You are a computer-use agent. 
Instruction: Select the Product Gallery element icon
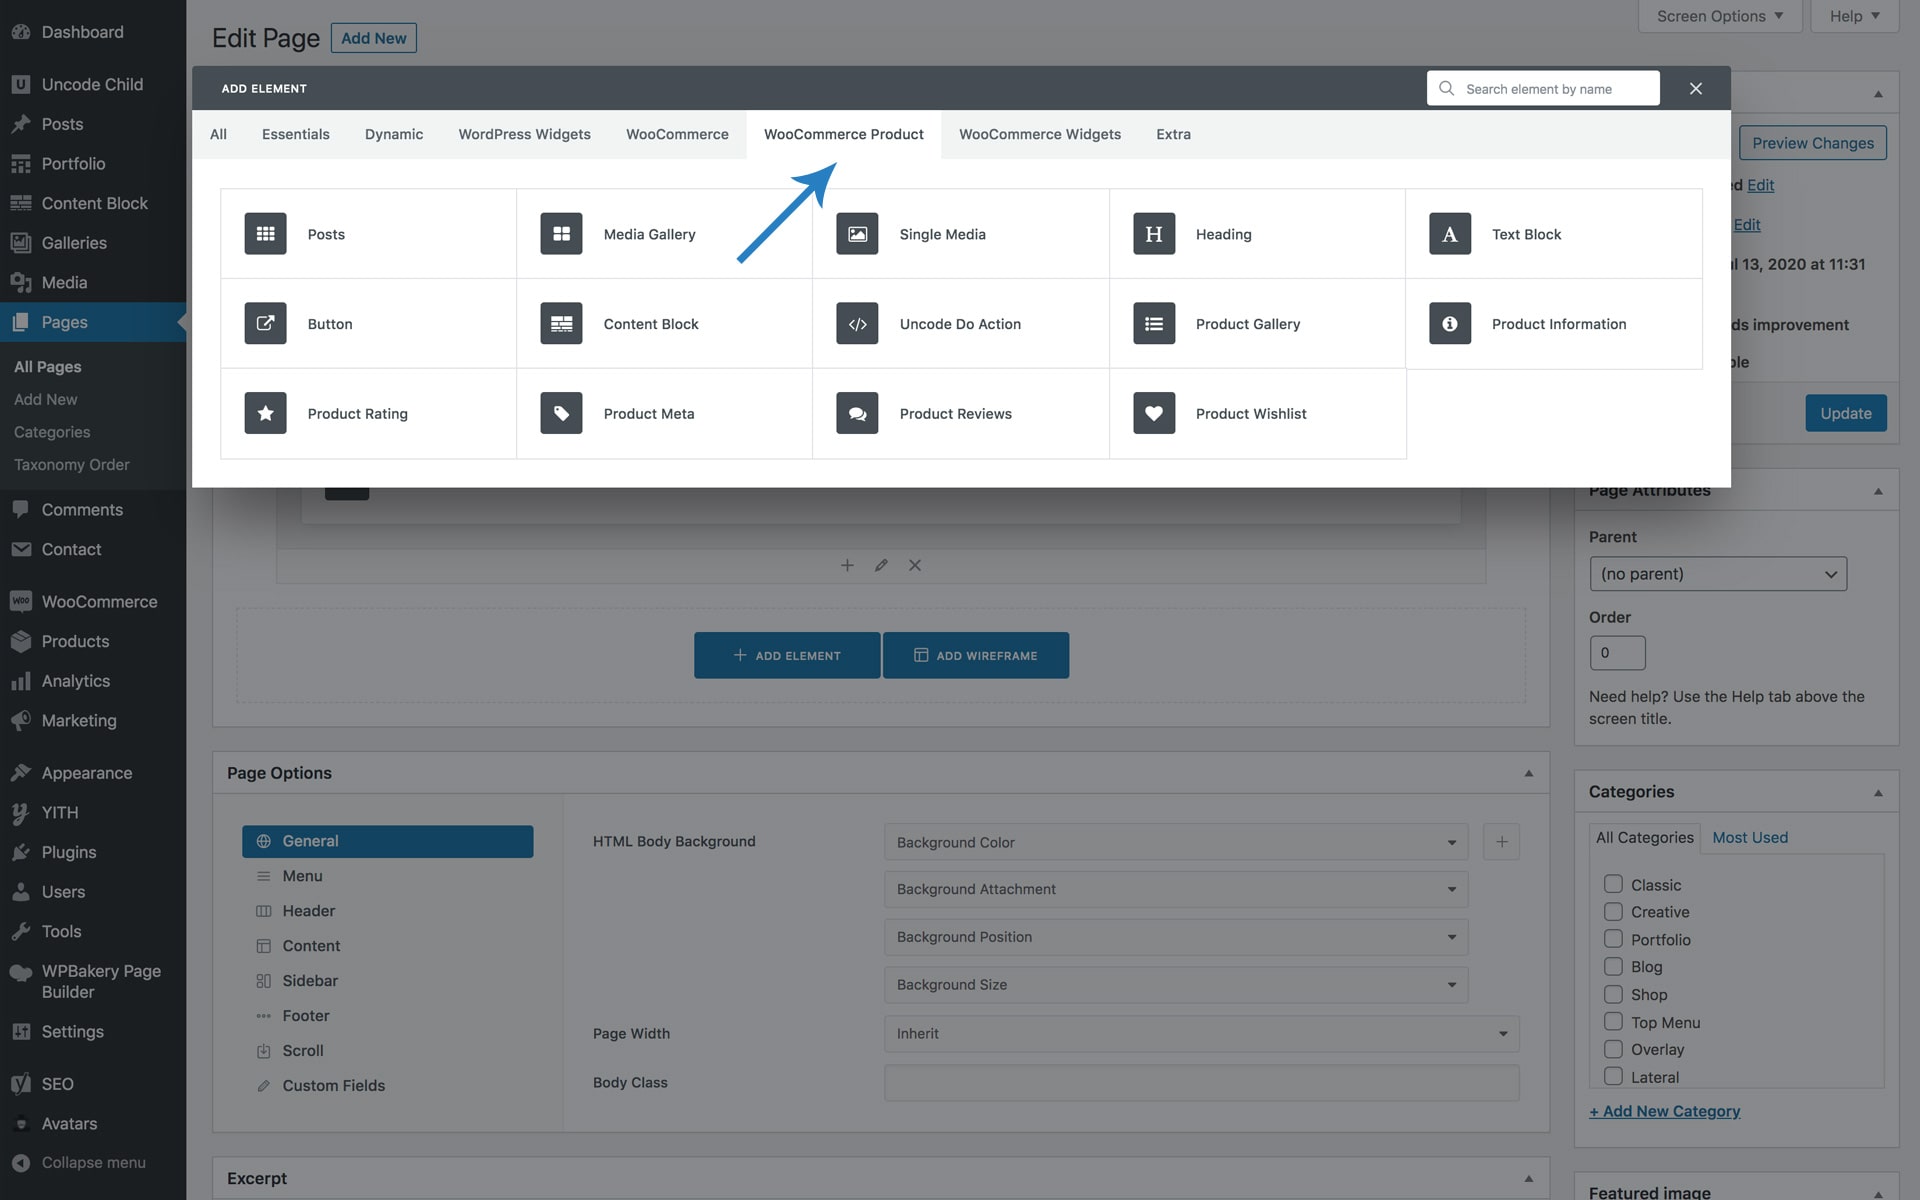click(1153, 323)
